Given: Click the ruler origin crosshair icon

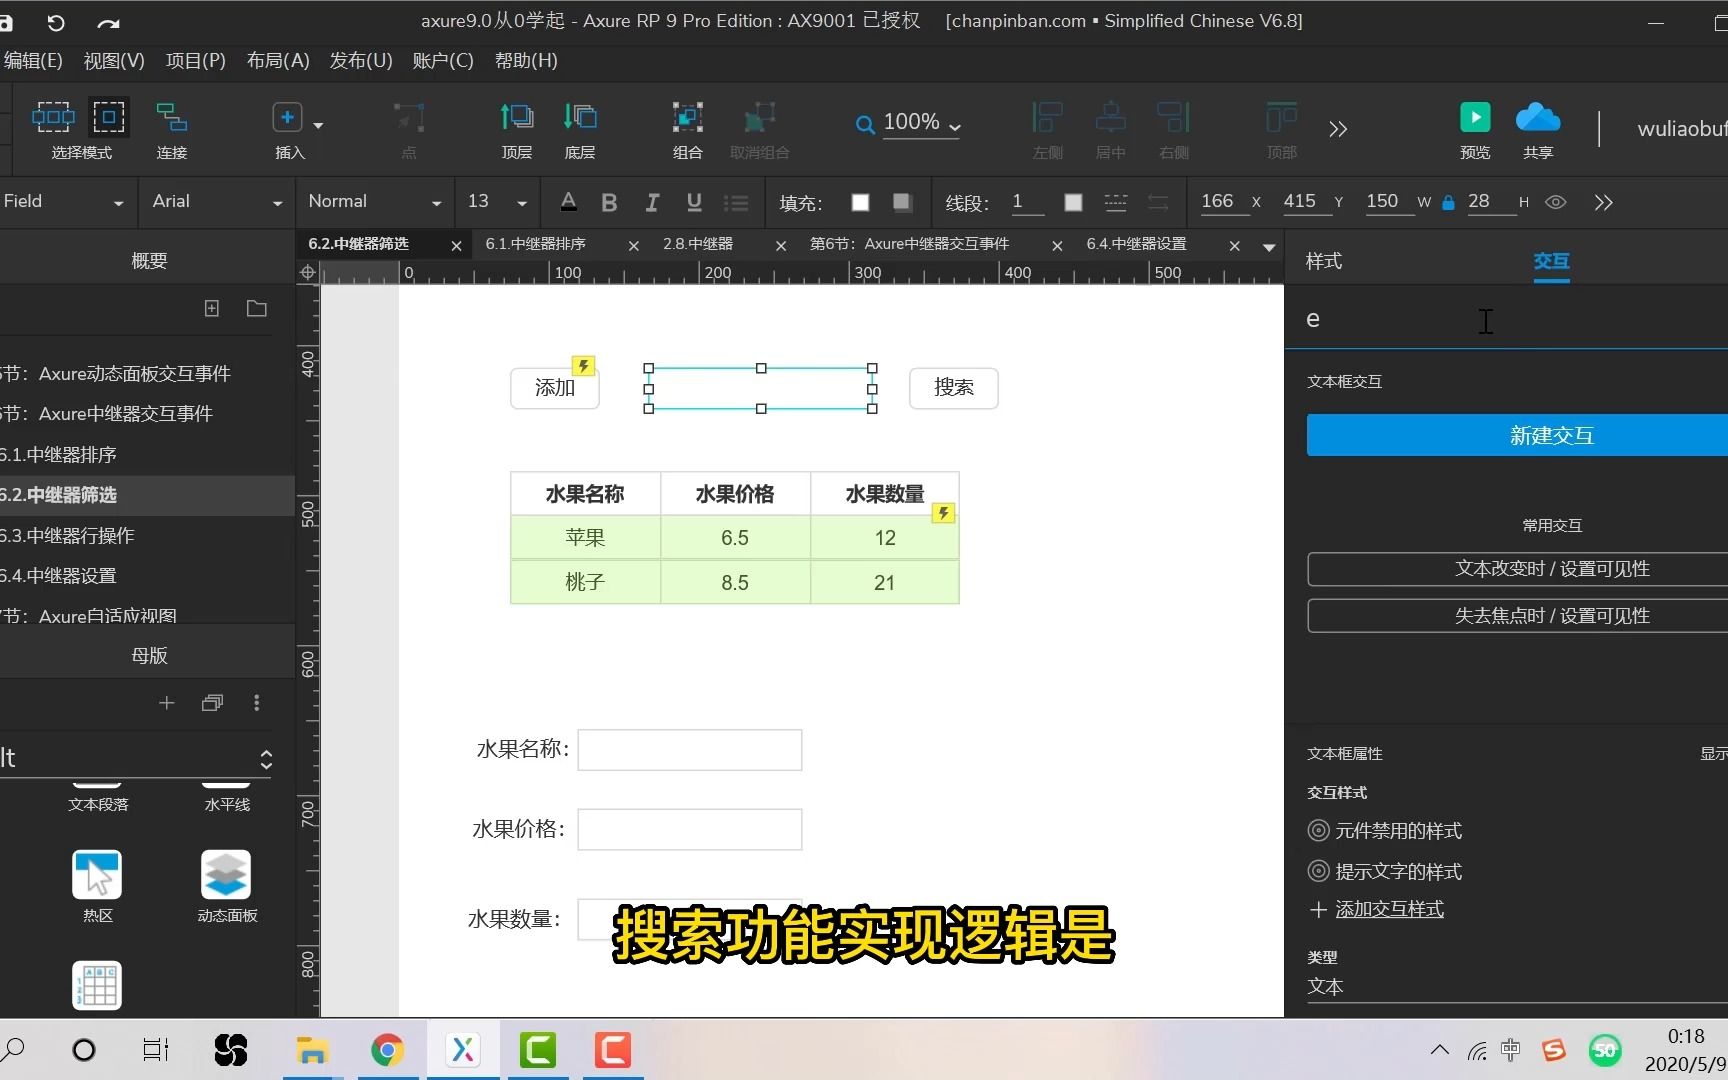Looking at the screenshot, I should coord(308,272).
